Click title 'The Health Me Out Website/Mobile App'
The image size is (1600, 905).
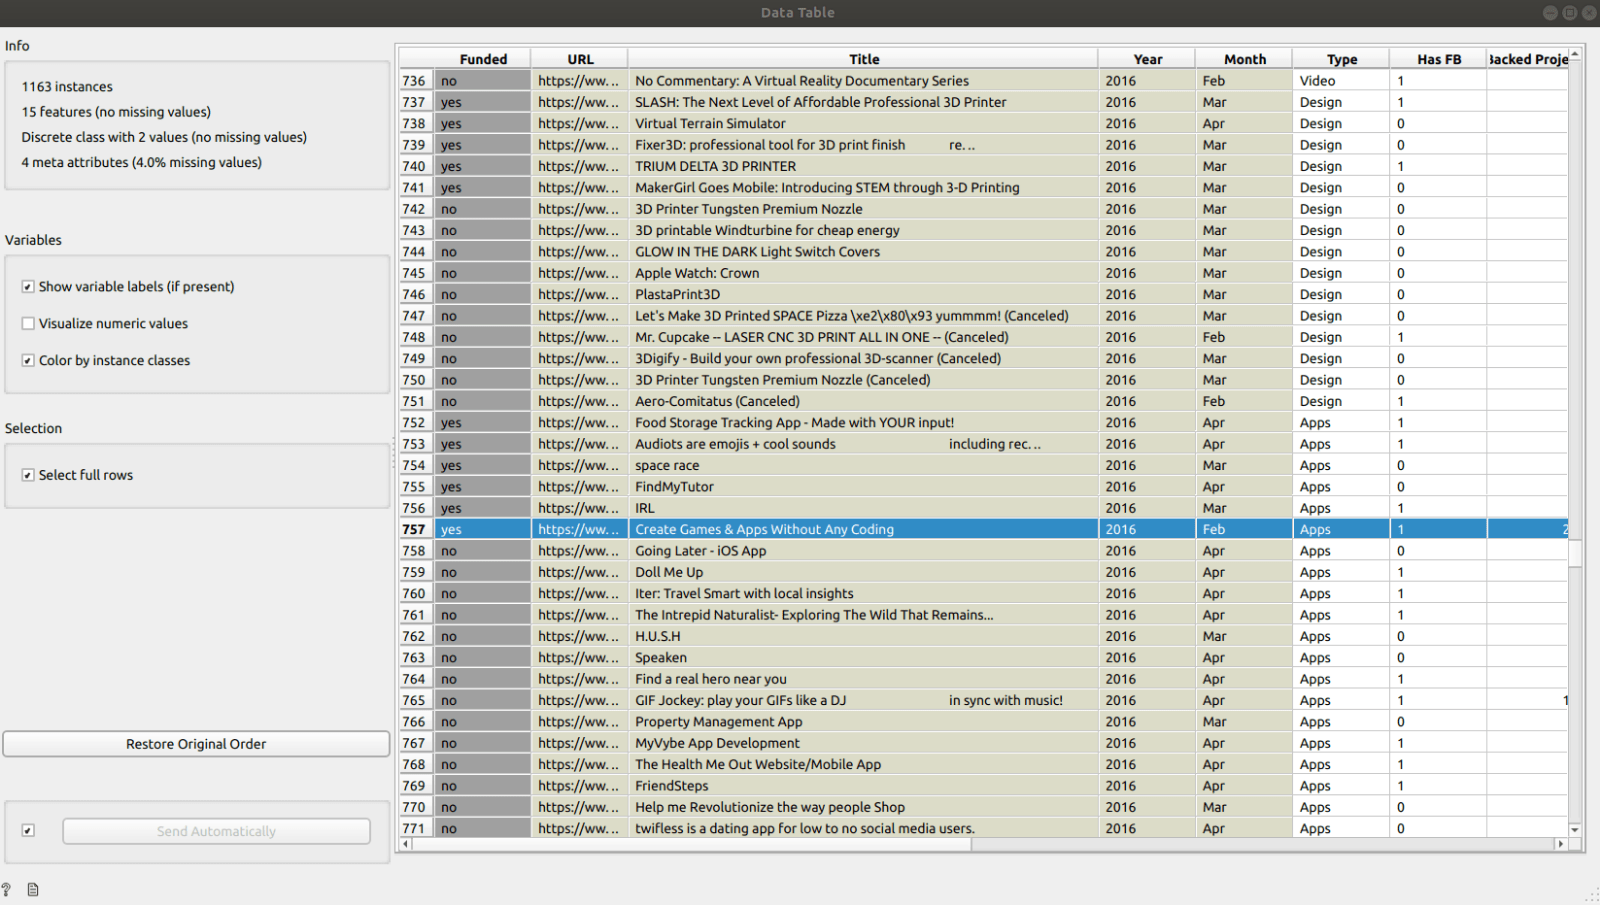(758, 764)
